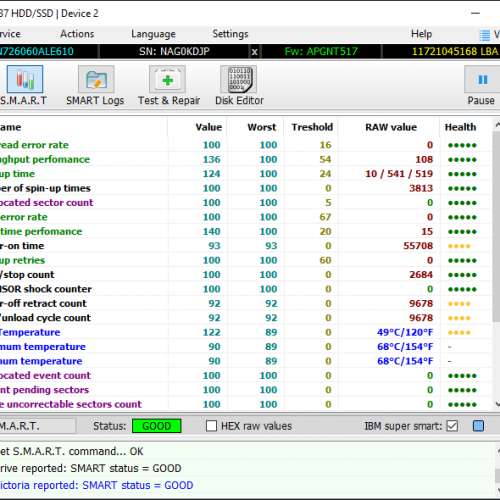The height and width of the screenshot is (500, 500).
Task: Click 'SOR shock counter' row name
Action: [46, 289]
